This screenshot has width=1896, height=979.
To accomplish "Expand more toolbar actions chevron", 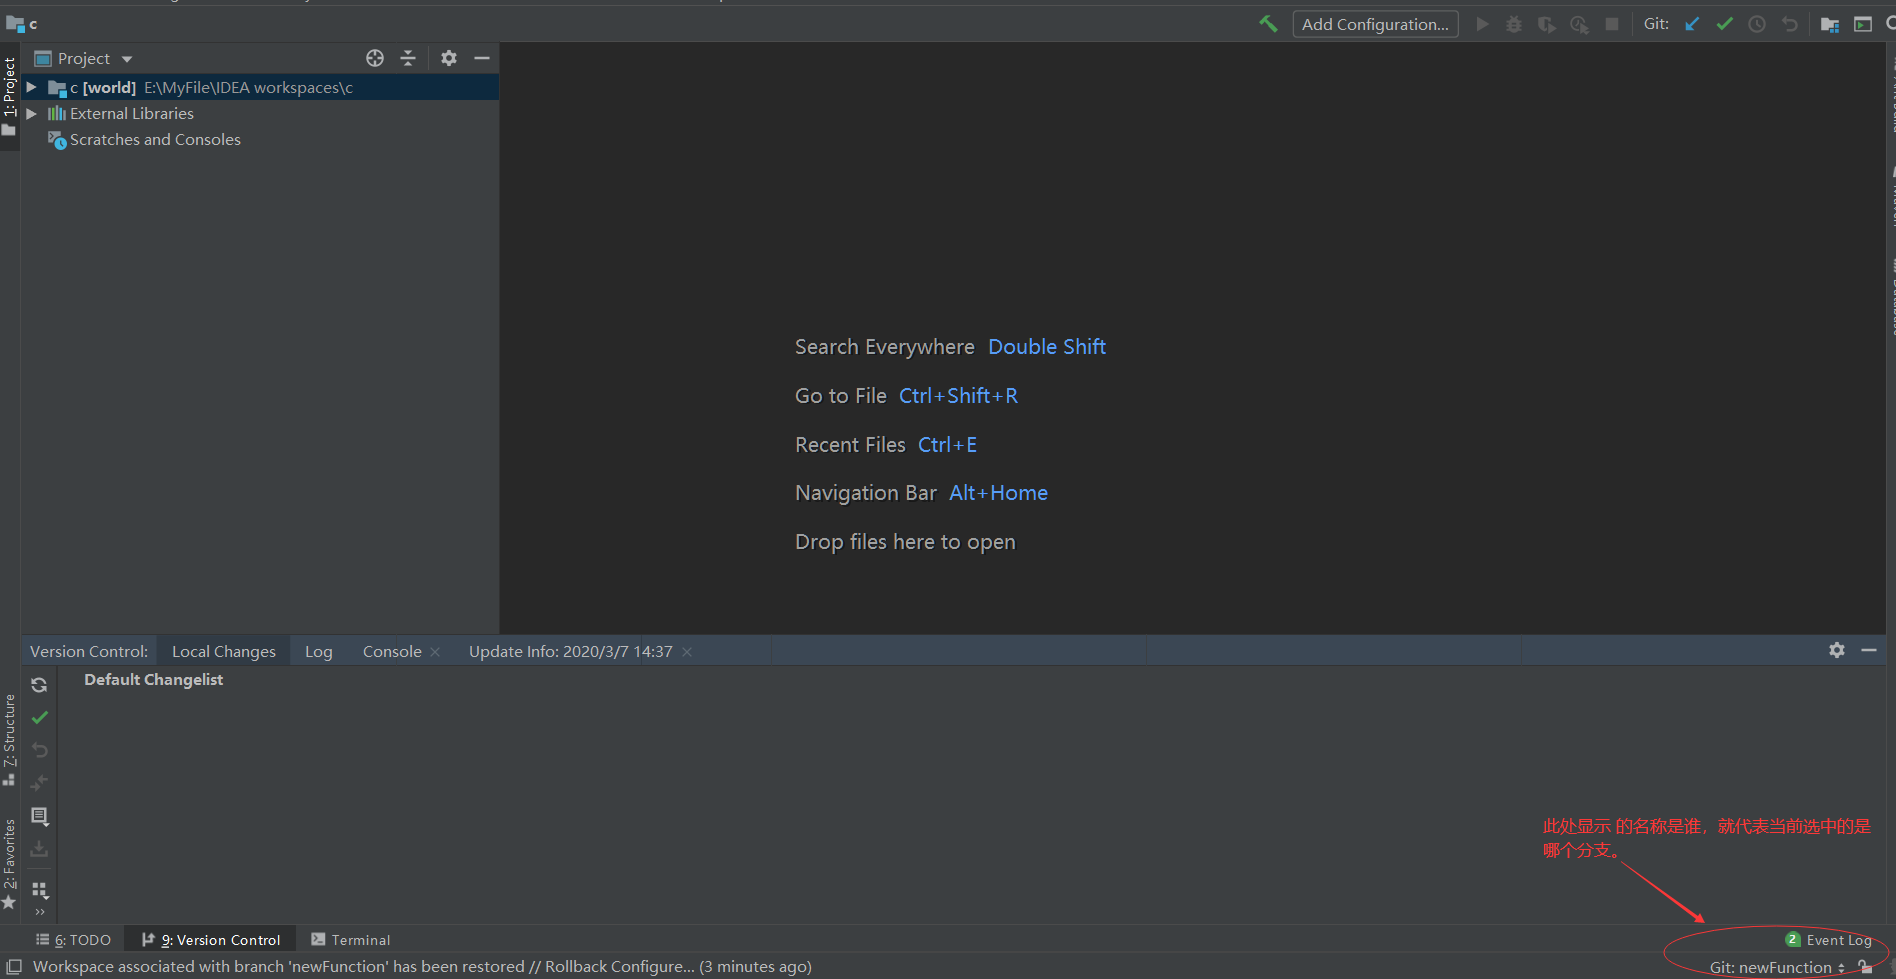I will click(x=40, y=912).
